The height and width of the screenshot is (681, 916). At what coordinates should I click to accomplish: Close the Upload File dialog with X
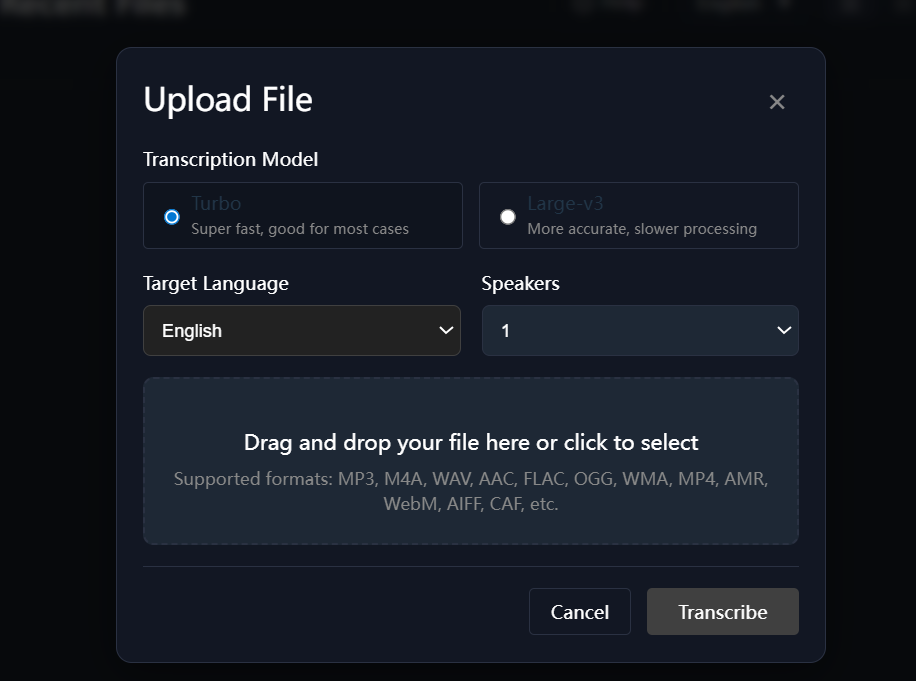coord(777,102)
